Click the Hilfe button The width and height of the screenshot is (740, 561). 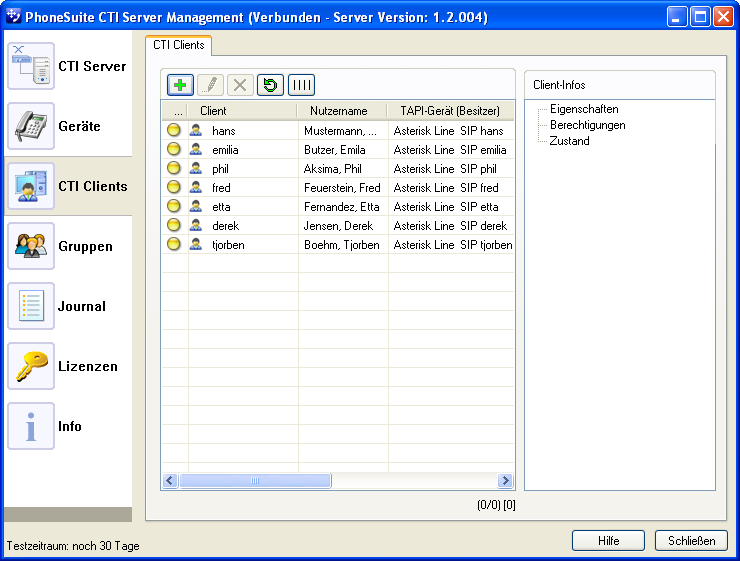[608, 541]
